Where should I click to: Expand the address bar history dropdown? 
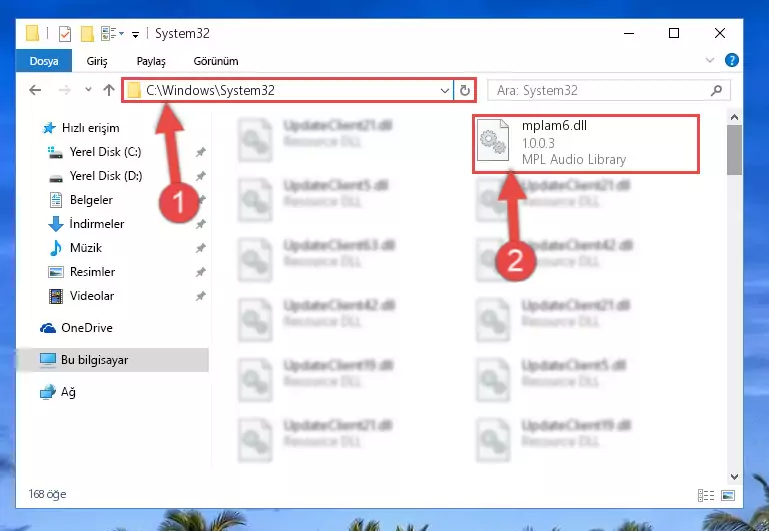point(444,91)
